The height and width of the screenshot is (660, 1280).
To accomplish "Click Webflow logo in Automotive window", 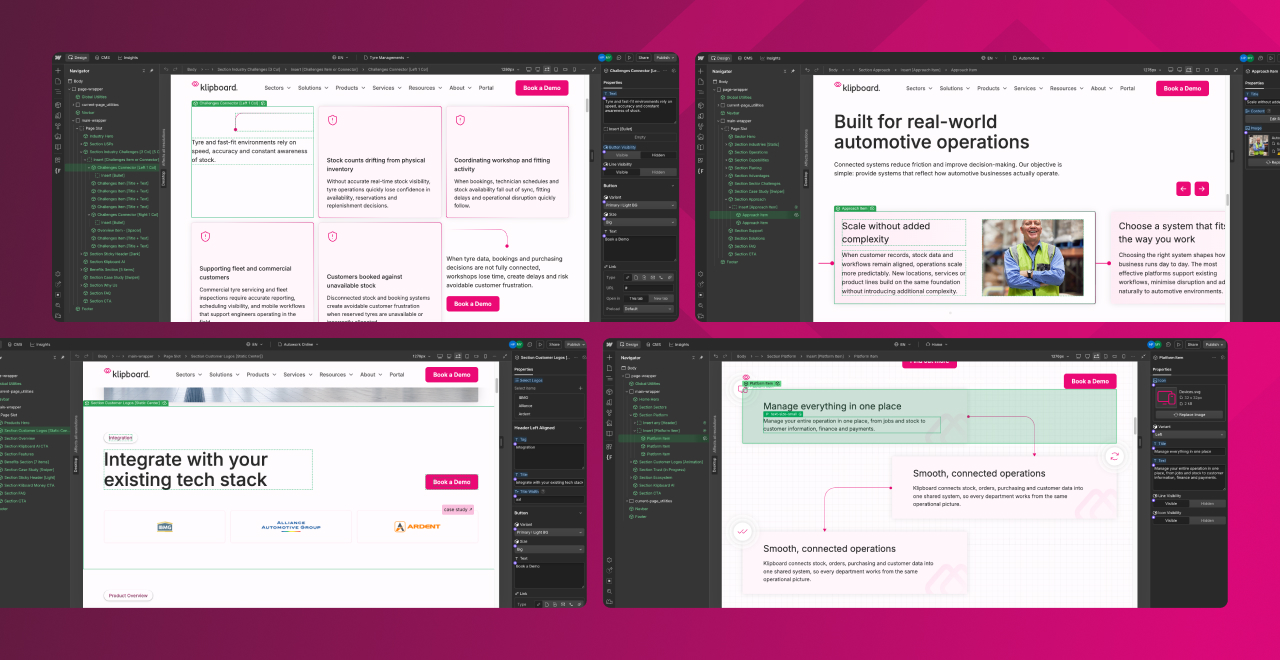I will 701,58.
